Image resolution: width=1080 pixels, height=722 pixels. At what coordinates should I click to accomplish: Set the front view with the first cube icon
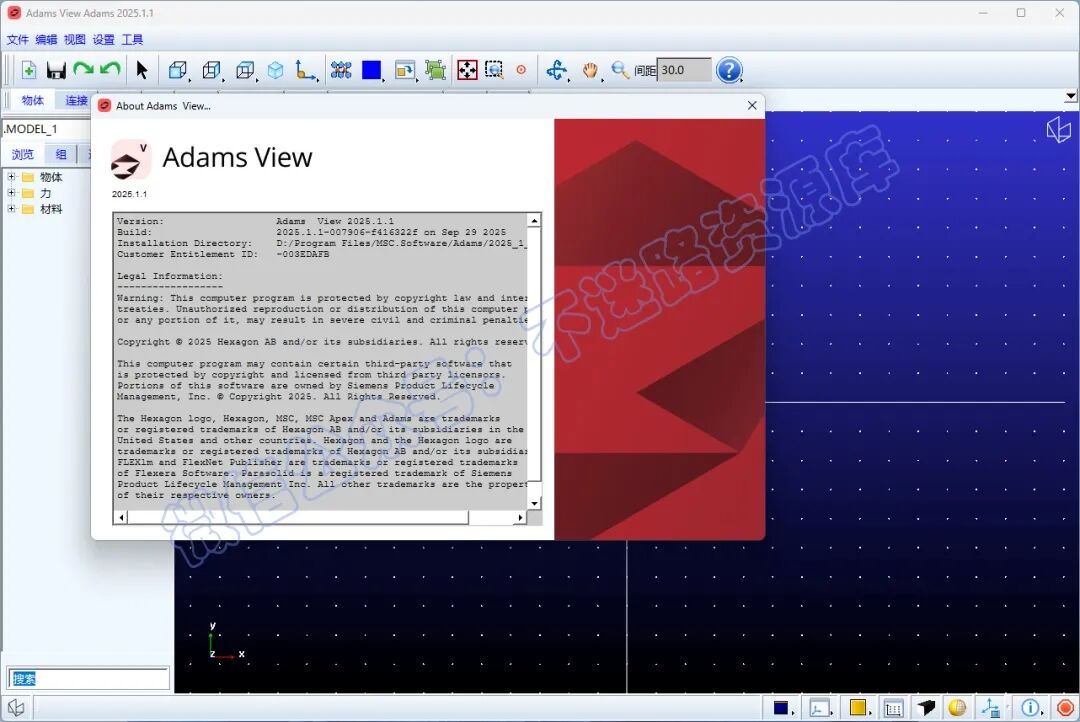click(178, 70)
